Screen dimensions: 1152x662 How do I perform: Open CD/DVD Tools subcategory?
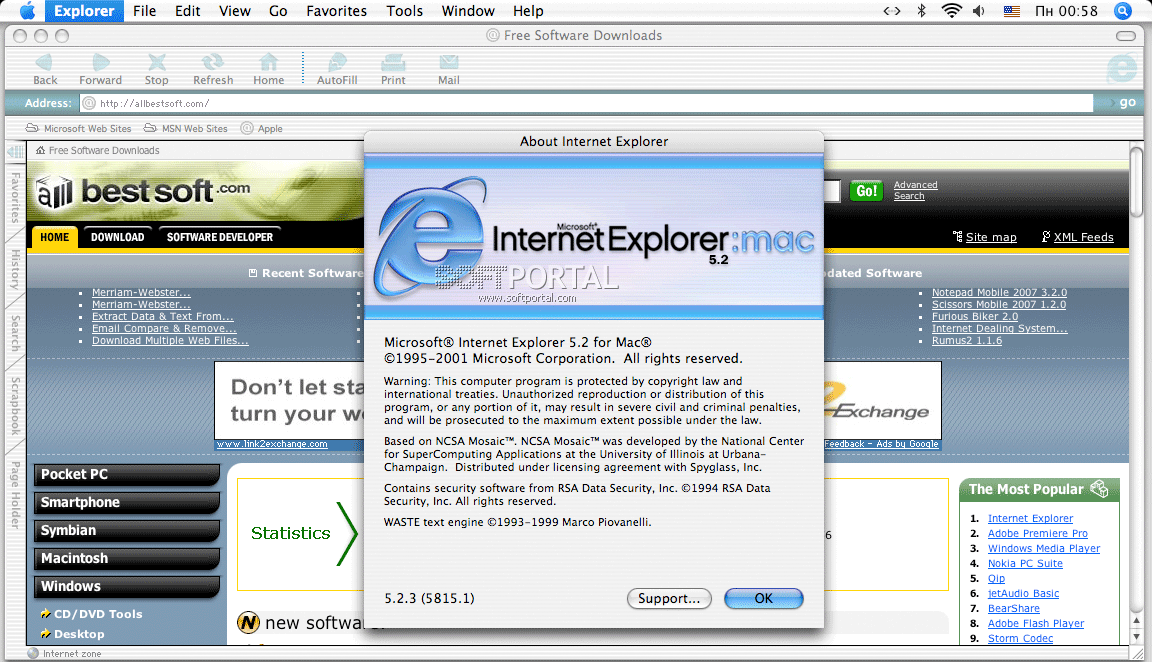pos(98,614)
